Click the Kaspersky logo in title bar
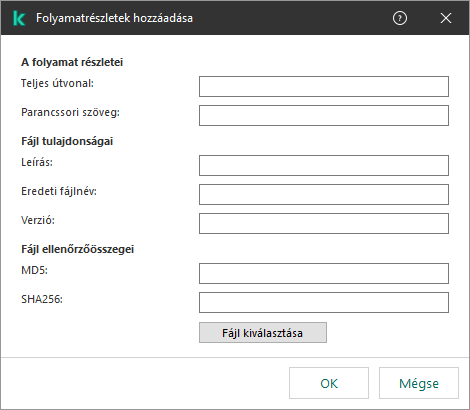The height and width of the screenshot is (410, 470). tap(19, 18)
